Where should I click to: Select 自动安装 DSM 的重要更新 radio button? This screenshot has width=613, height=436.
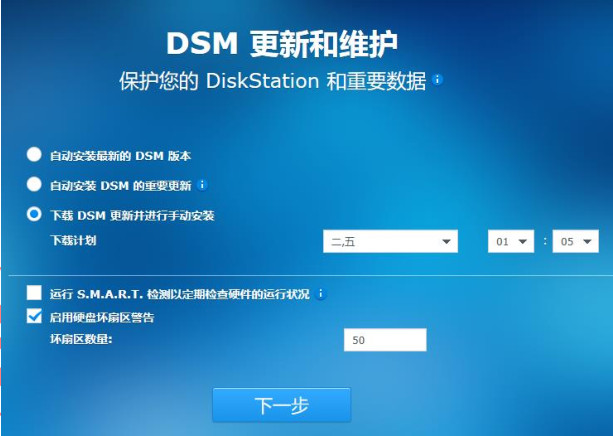(34, 184)
